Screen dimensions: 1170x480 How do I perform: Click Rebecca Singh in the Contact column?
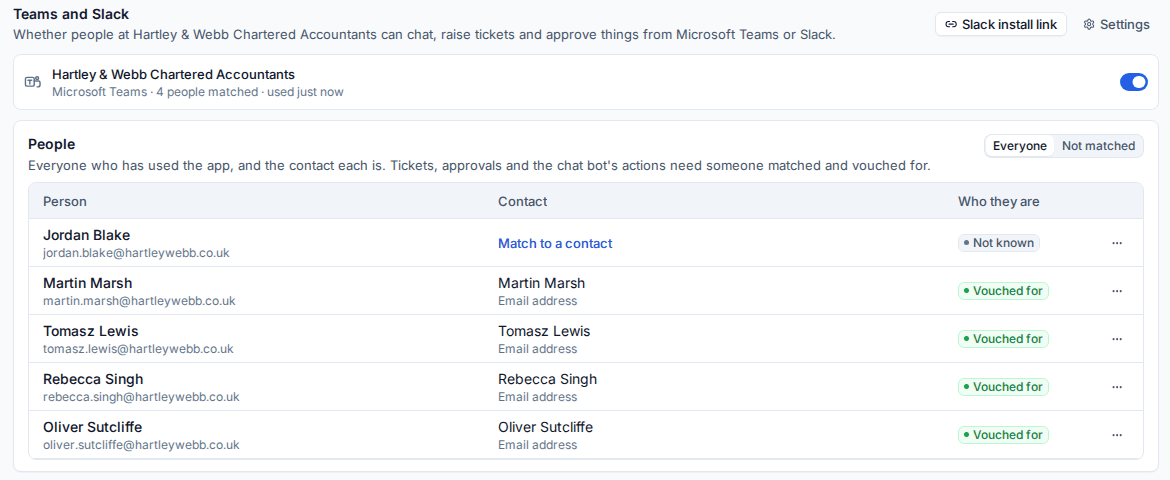click(548, 379)
